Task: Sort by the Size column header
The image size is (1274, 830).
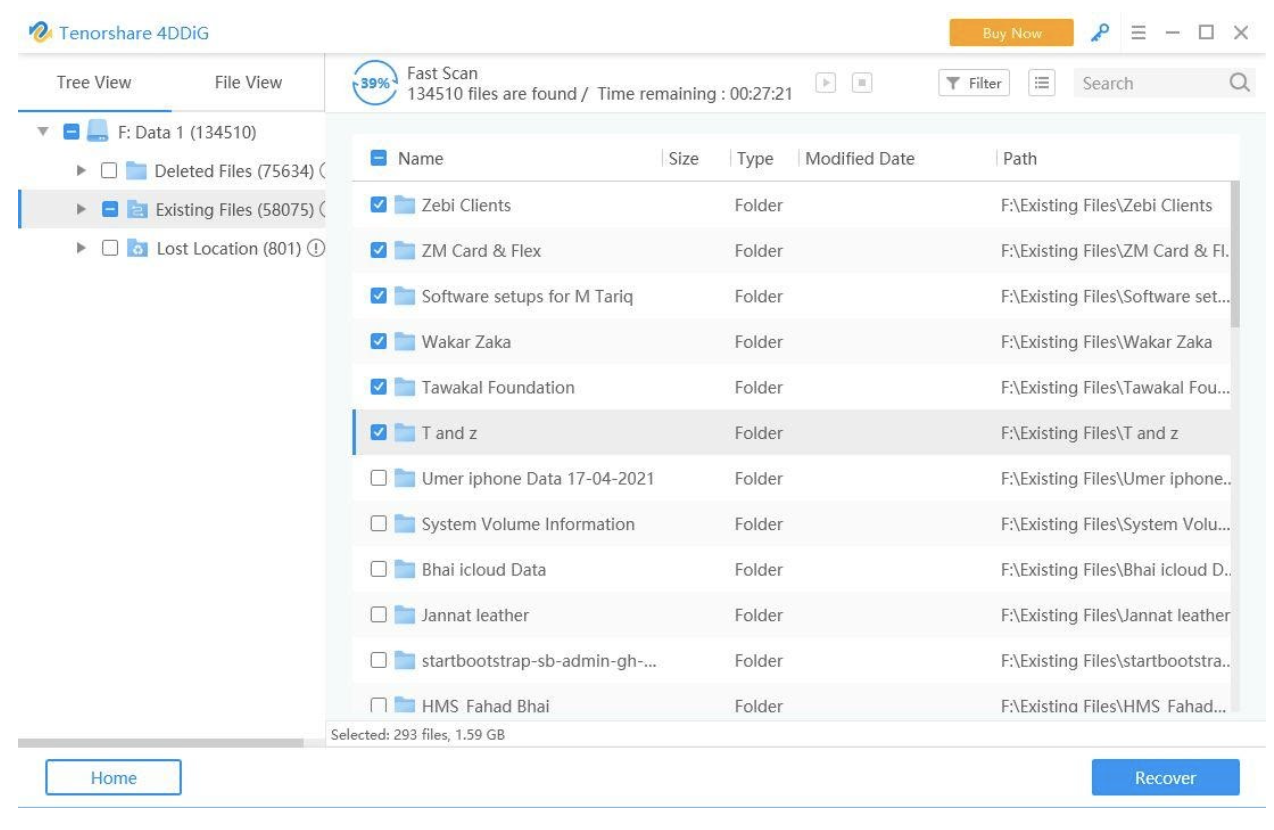Action: [x=683, y=158]
